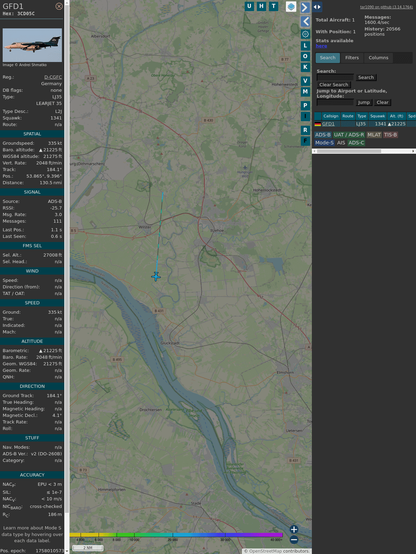The image size is (416, 554).
Task: Sort table by Alt. (ft) column header
Action: tap(396, 116)
